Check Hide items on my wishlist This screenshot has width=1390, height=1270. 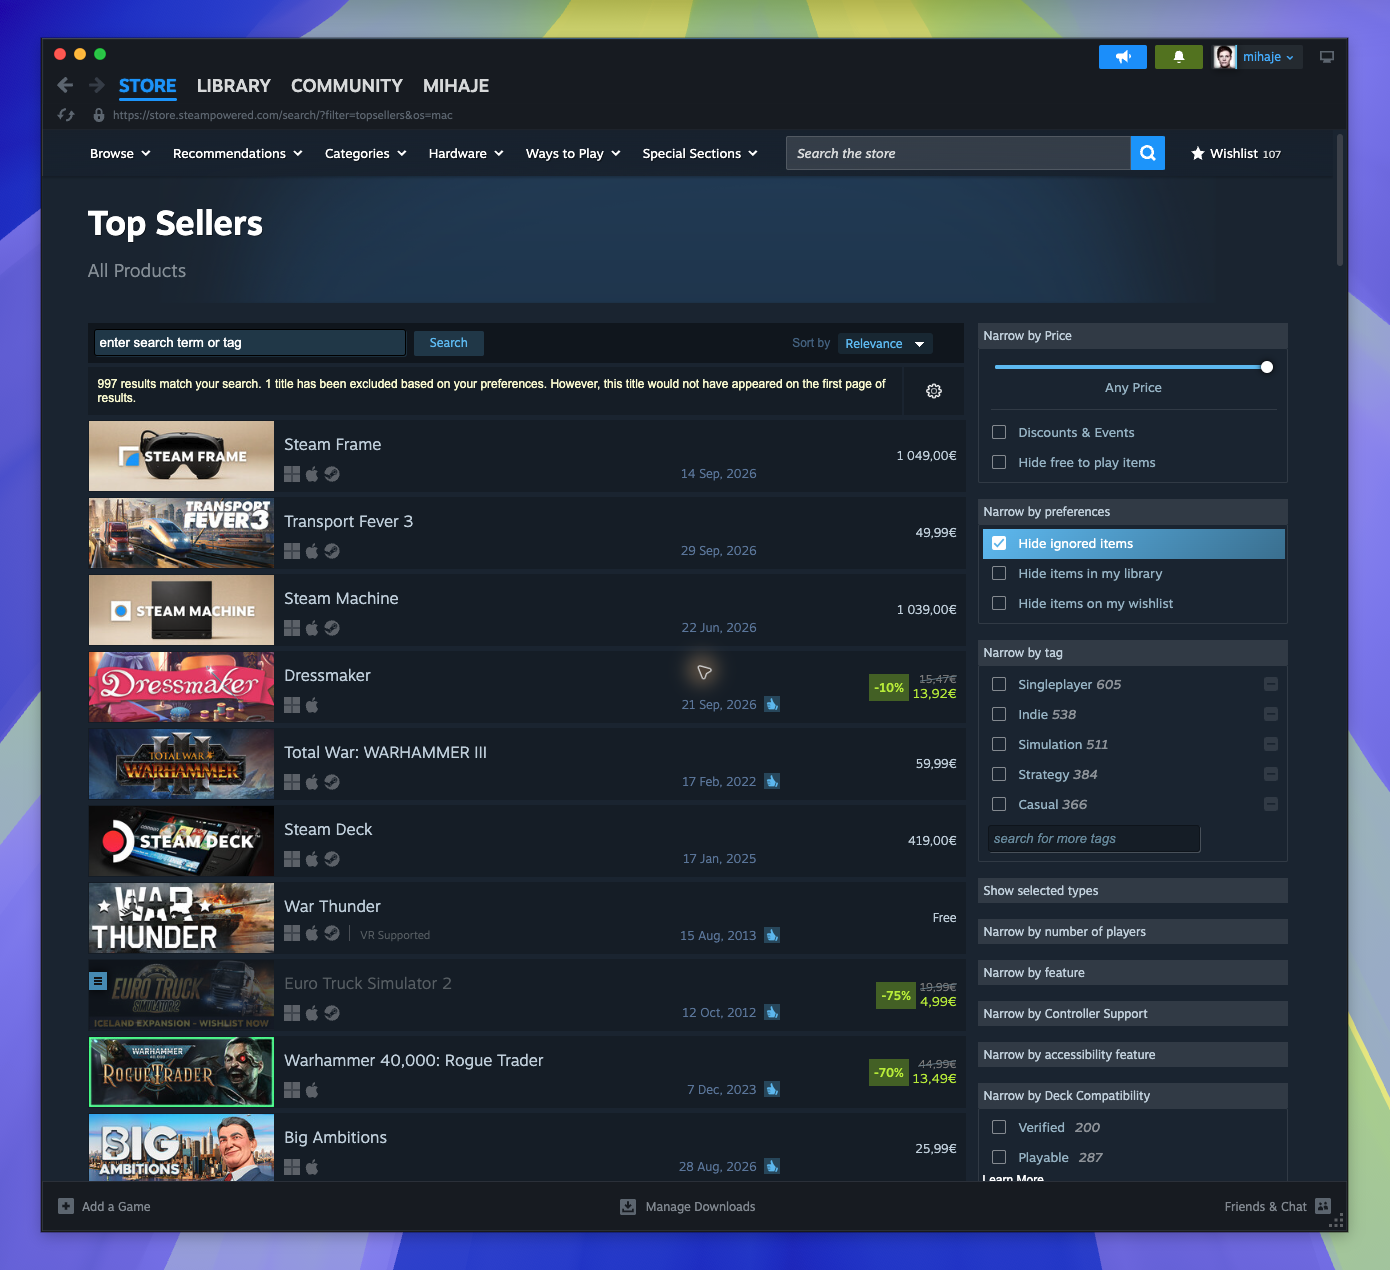pyautogui.click(x=999, y=603)
